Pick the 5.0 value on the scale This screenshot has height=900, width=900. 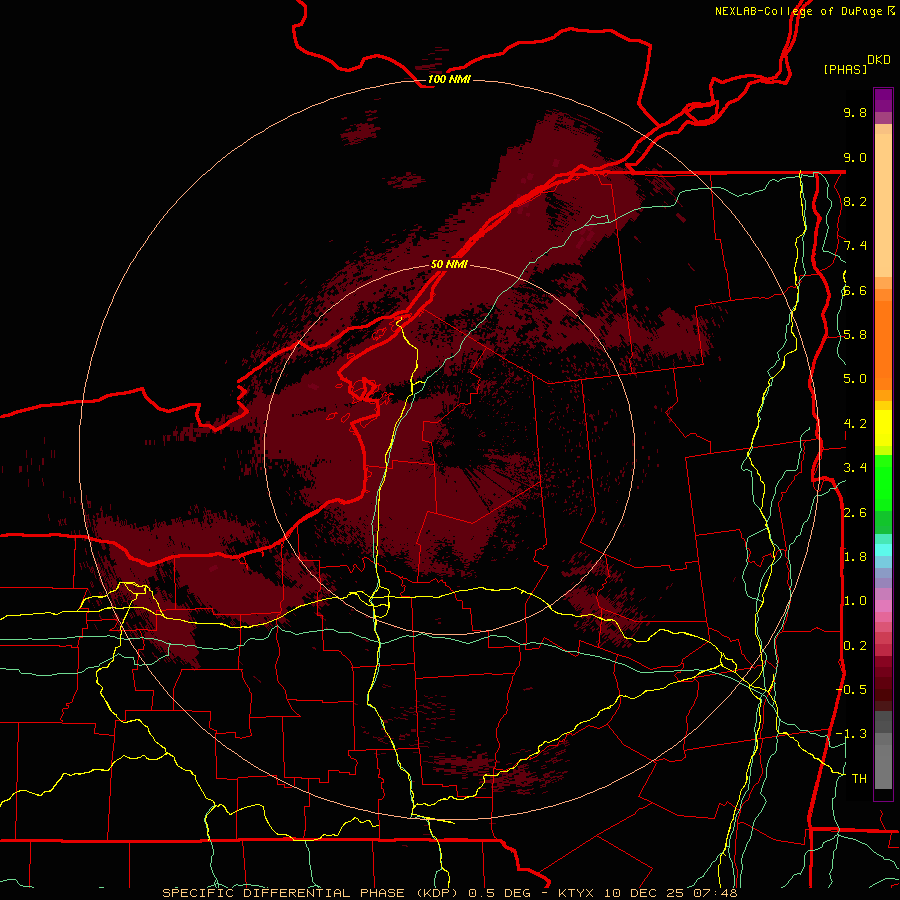tap(855, 379)
